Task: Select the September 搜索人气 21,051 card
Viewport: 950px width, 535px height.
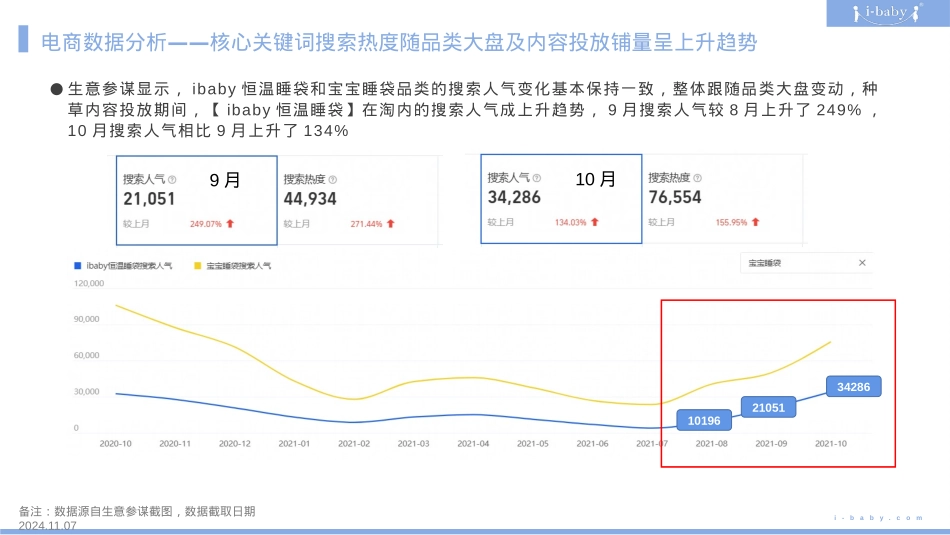Action: click(197, 201)
